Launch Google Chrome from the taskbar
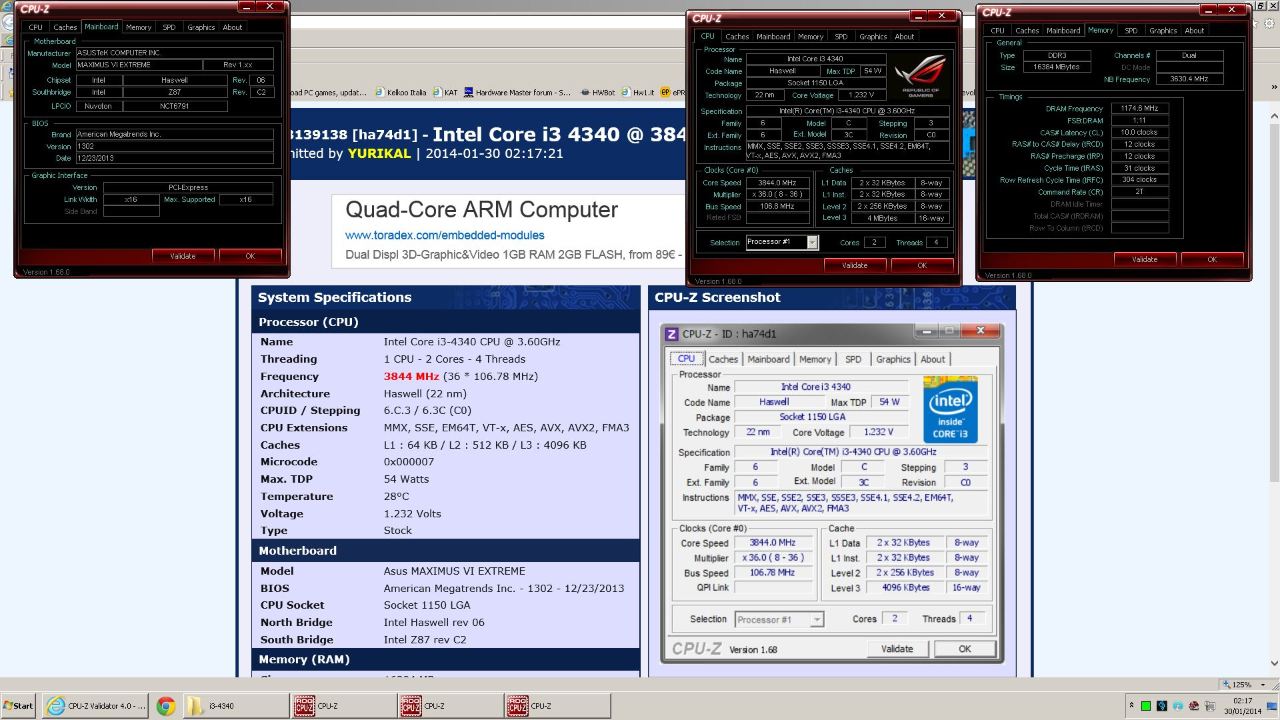 [166, 706]
